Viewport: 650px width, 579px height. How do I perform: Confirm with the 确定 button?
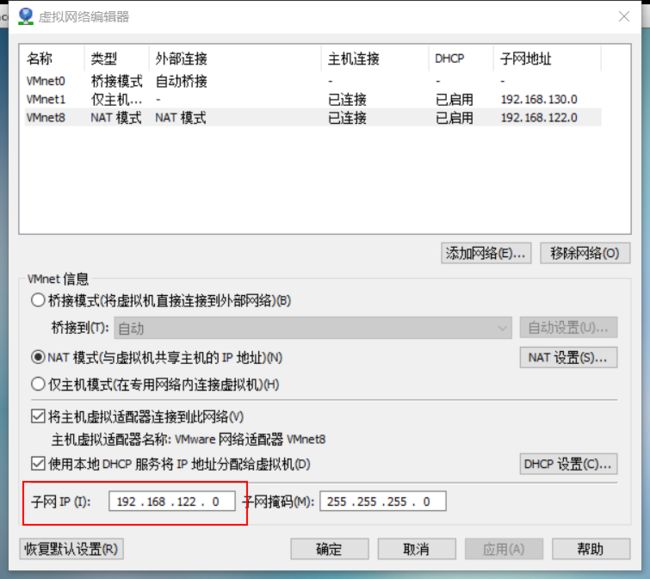tap(330, 549)
